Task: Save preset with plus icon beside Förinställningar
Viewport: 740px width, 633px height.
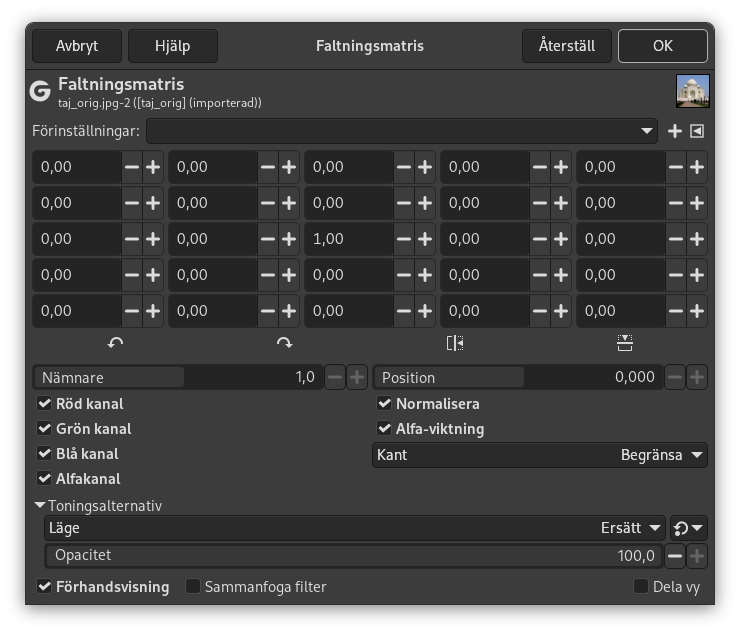Action: coord(675,131)
